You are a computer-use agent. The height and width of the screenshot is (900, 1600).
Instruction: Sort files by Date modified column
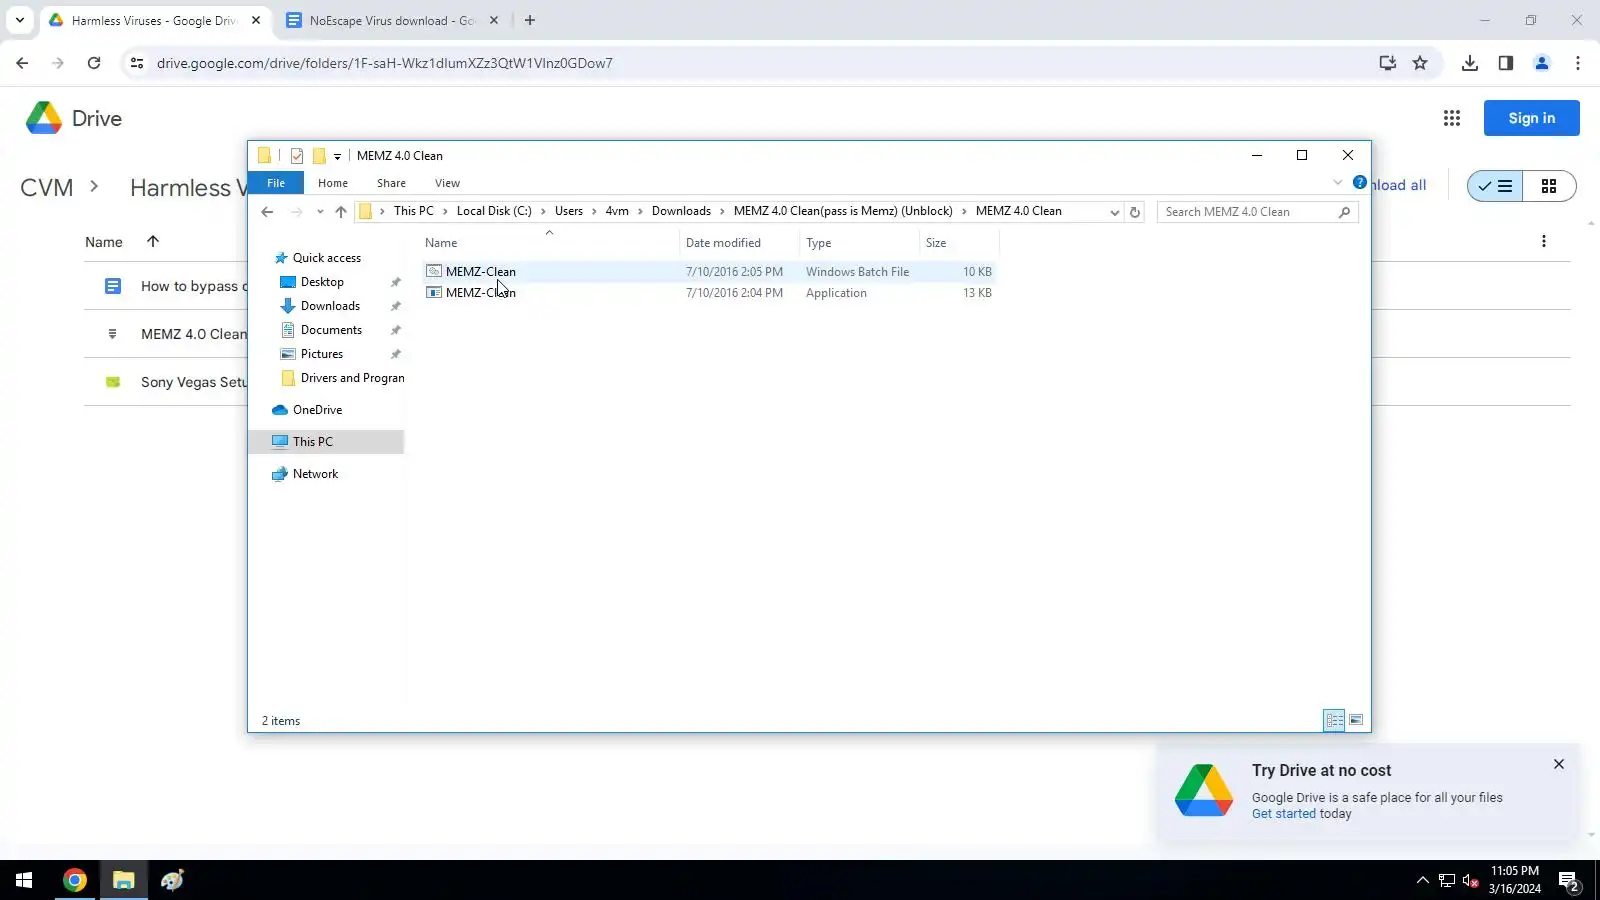tap(740, 243)
